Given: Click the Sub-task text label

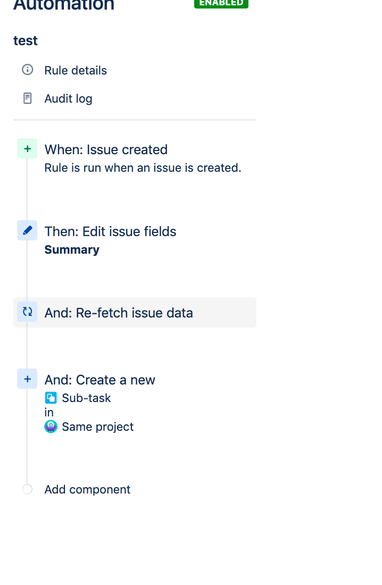Looking at the screenshot, I should click(x=86, y=398).
